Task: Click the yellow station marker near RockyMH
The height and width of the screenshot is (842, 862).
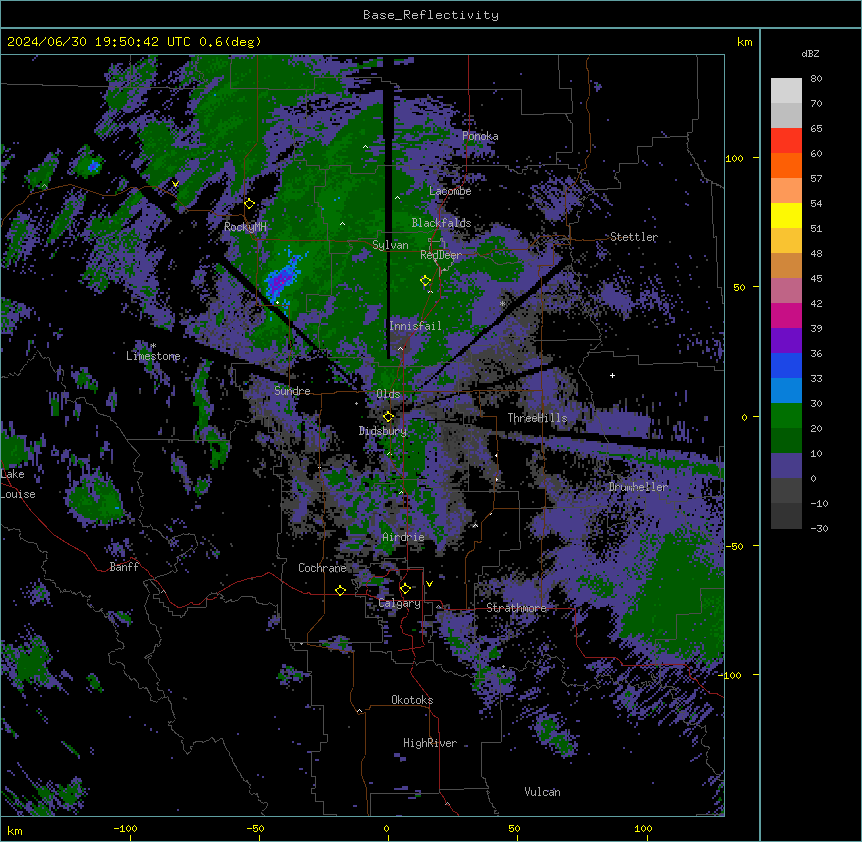Action: tap(249, 204)
